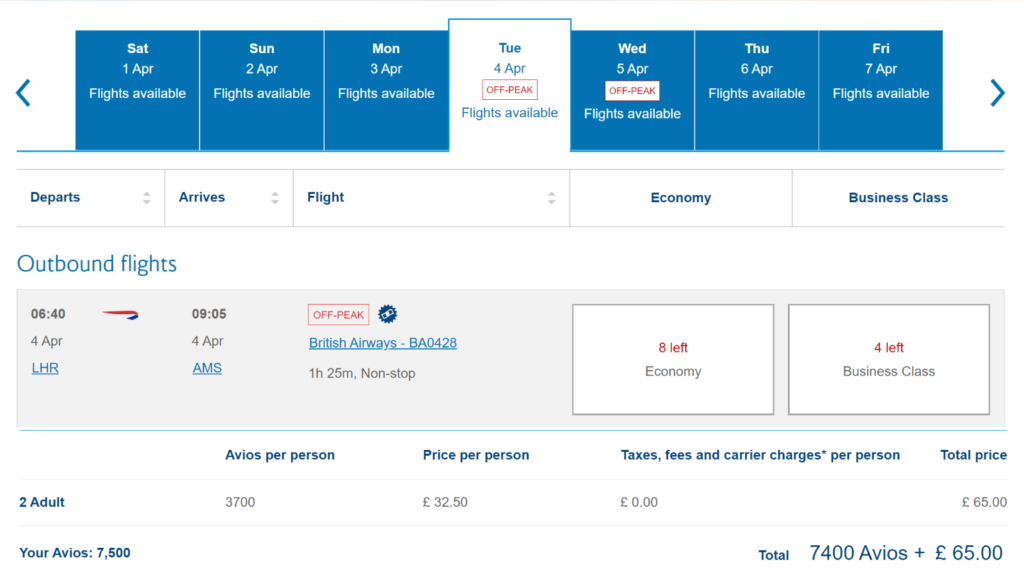Select the Economy fare with 8 seats left
Screen dimensions: 1024x576
pyautogui.click(x=672, y=358)
